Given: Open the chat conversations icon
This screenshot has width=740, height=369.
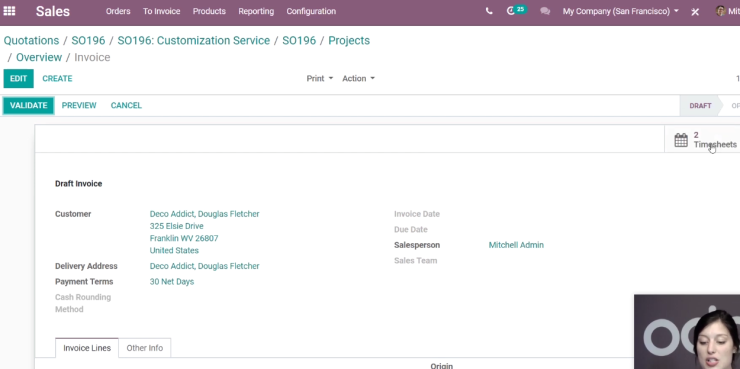Looking at the screenshot, I should [545, 11].
